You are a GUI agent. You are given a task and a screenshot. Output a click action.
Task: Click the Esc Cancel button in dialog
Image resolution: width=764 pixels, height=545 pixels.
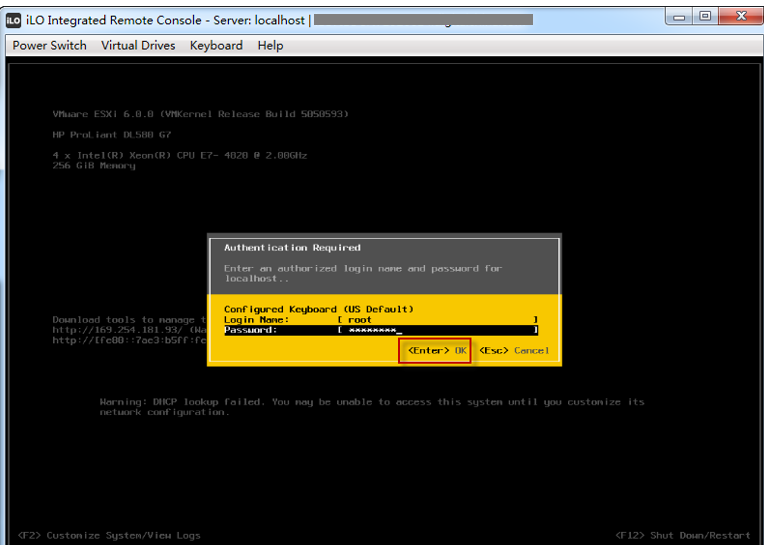[514, 350]
